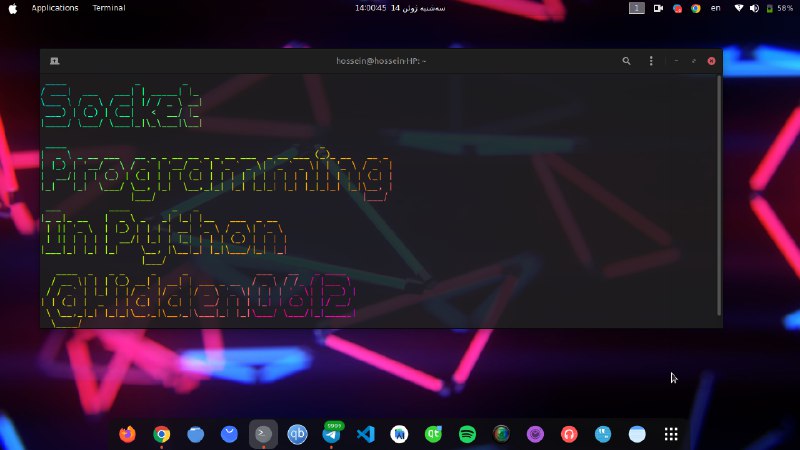Open the terminal three-dot menu
The height and width of the screenshot is (450, 800).
(x=651, y=61)
